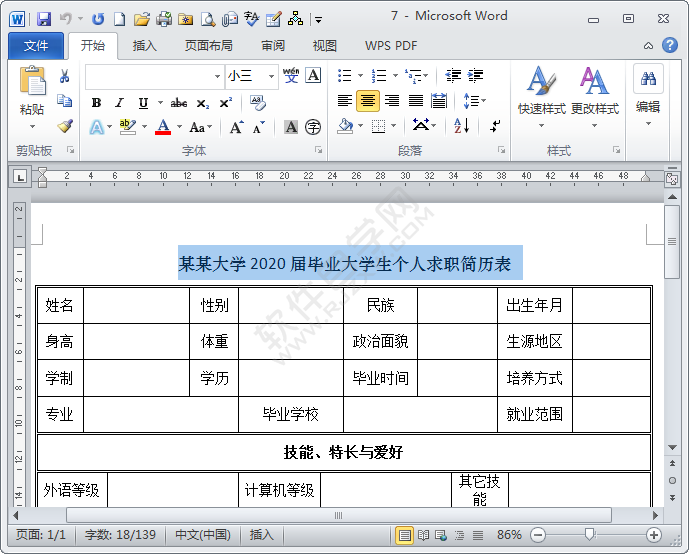The width and height of the screenshot is (689, 554).
Task: Click the enclosed character icon
Action: click(x=313, y=127)
